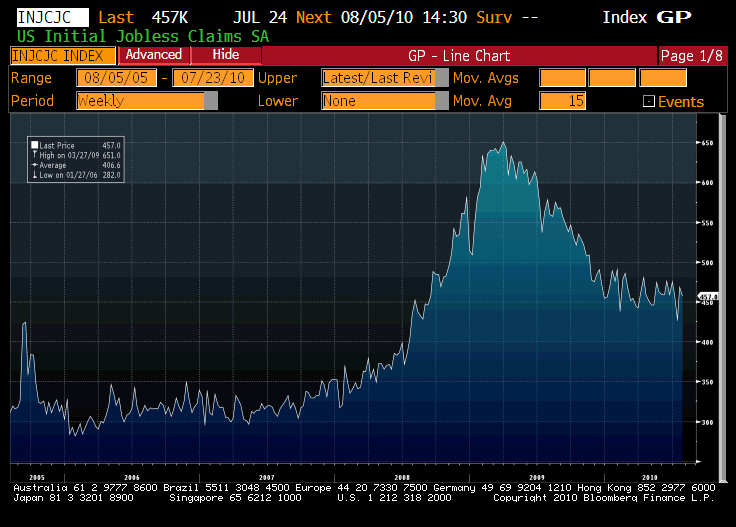Expand the Upper Latest/Last Revision dropdown

point(384,78)
